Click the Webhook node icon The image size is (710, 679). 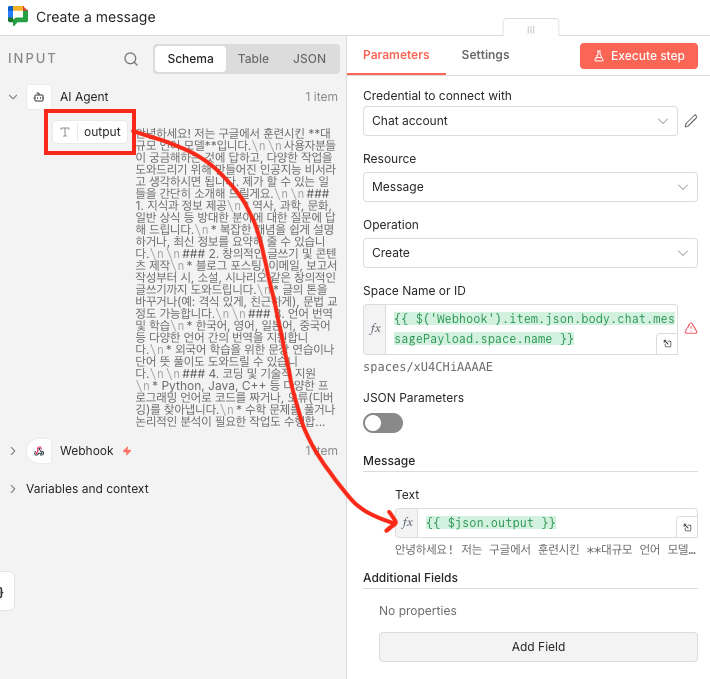[x=39, y=451]
